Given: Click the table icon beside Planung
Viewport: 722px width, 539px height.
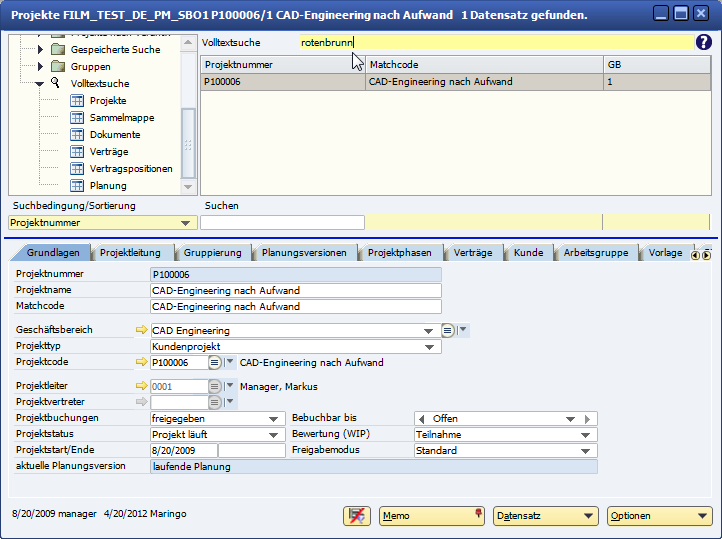Looking at the screenshot, I should tap(77, 185).
